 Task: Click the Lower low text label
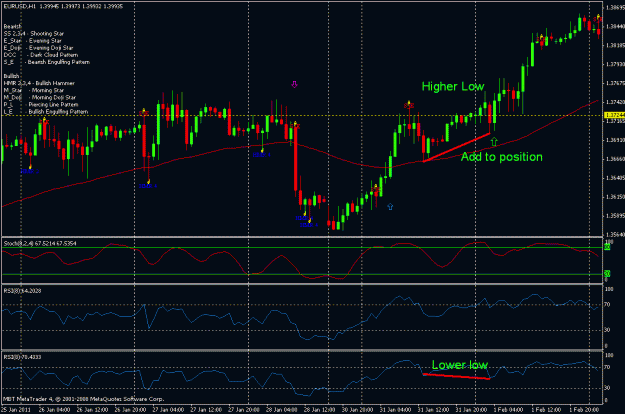(460, 365)
